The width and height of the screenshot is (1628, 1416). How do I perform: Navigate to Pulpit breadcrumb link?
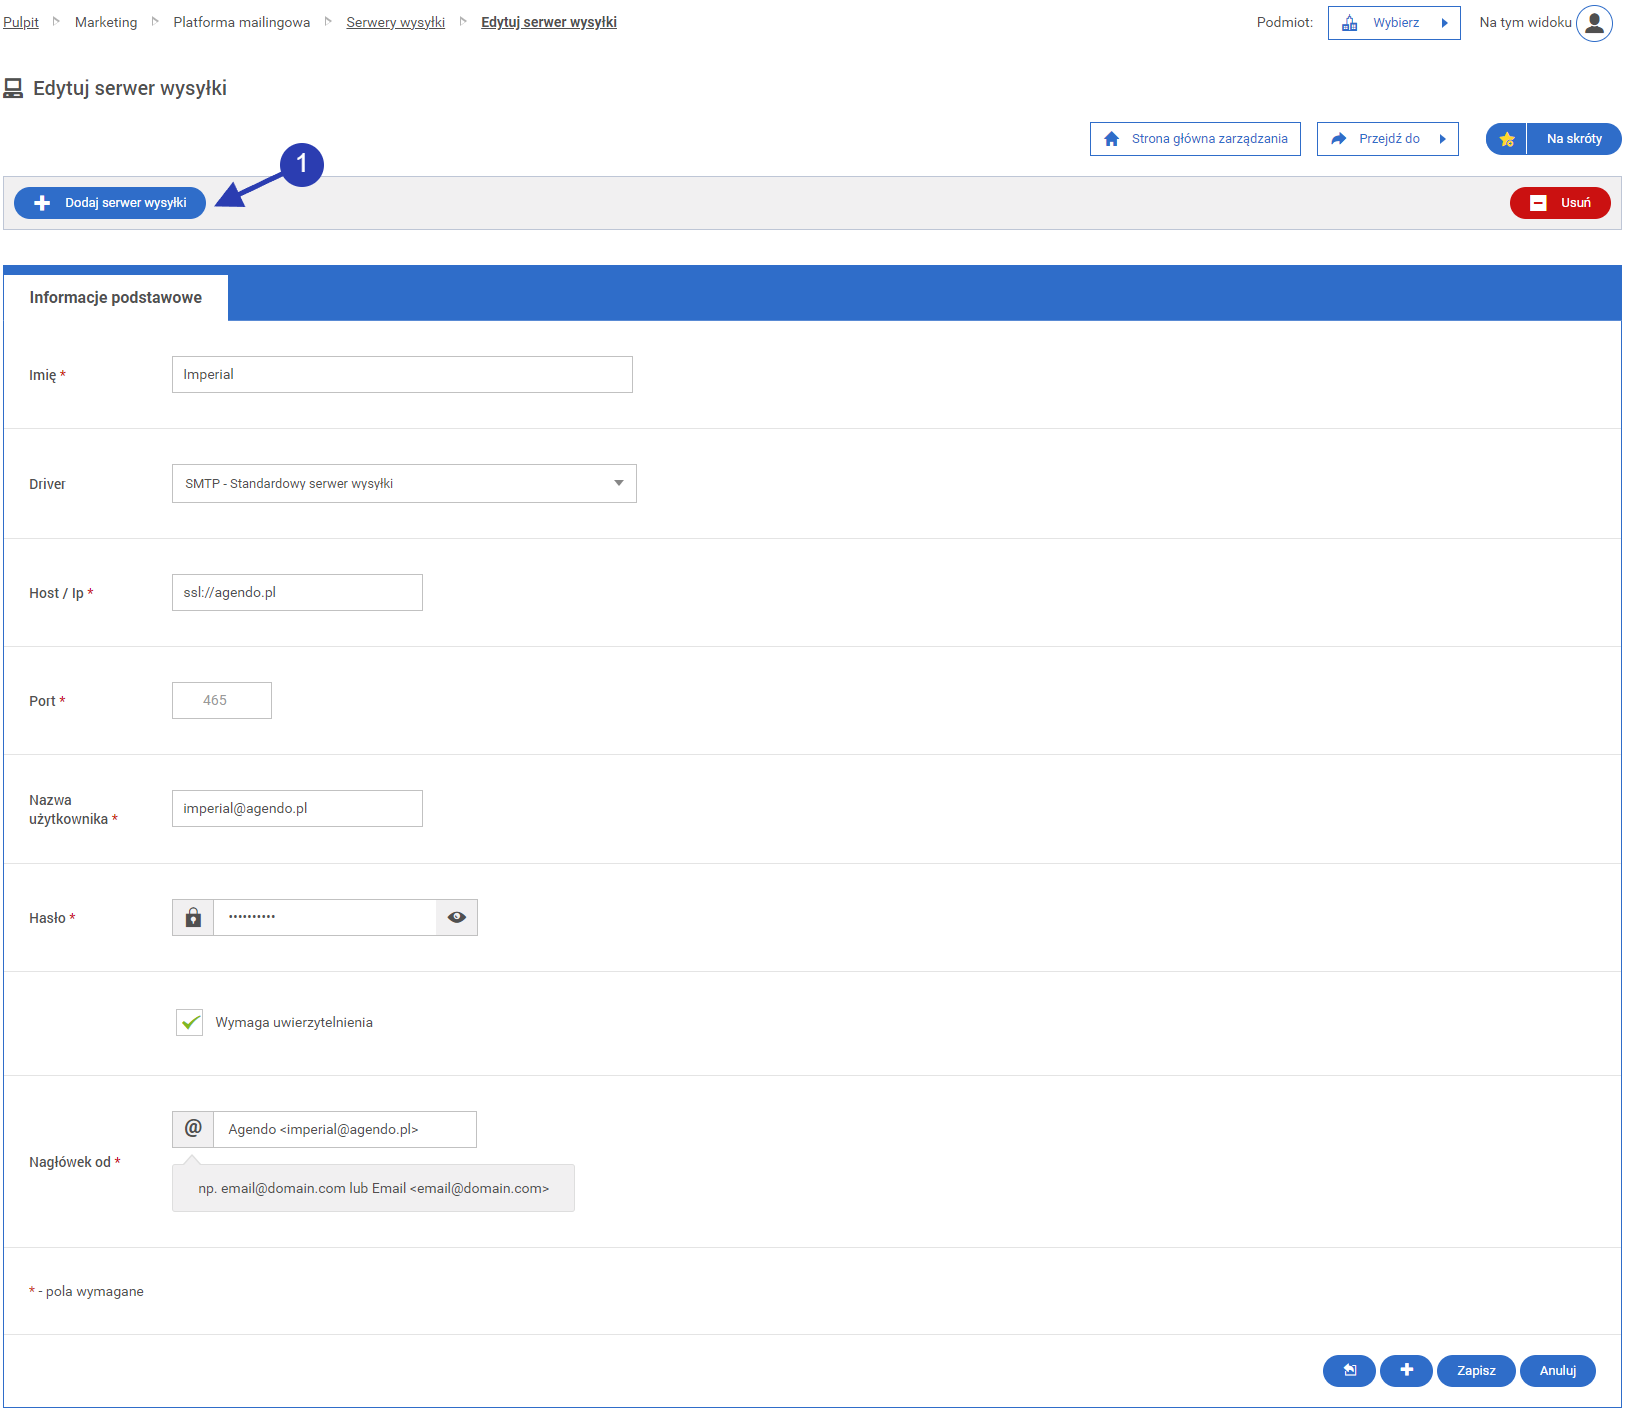click(21, 22)
